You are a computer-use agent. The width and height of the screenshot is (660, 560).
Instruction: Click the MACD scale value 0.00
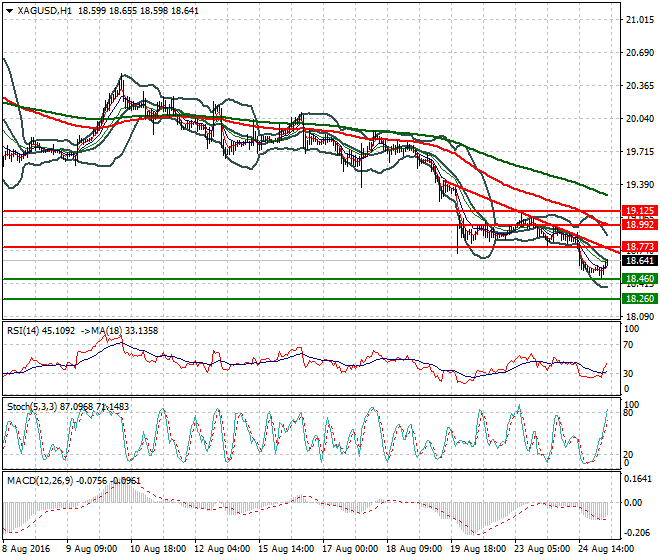coord(633,503)
